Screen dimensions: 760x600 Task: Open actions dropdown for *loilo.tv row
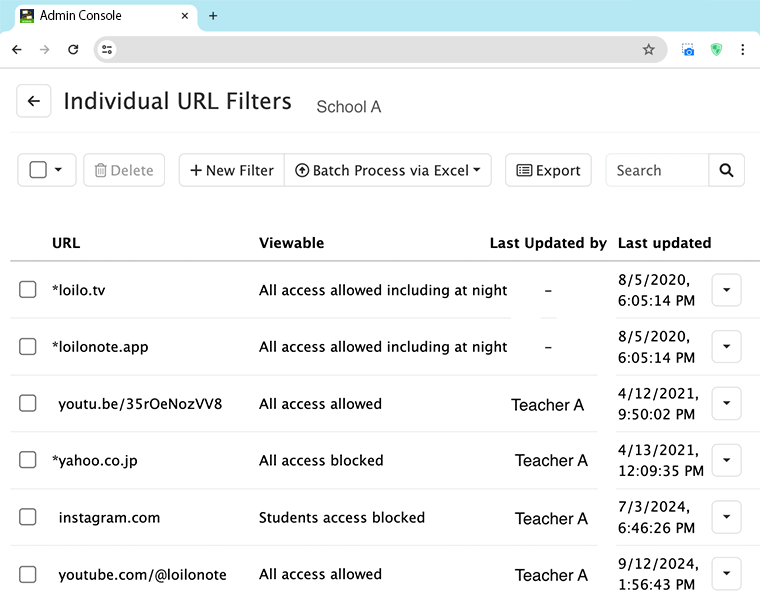[726, 290]
